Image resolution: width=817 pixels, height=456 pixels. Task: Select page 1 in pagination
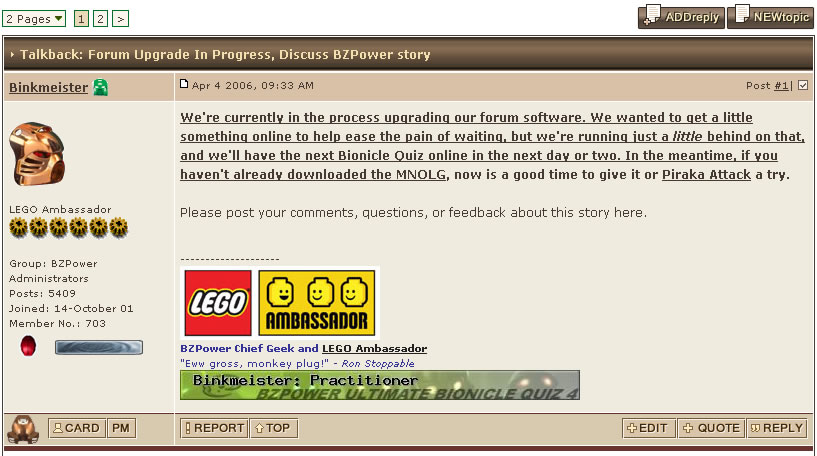point(81,19)
